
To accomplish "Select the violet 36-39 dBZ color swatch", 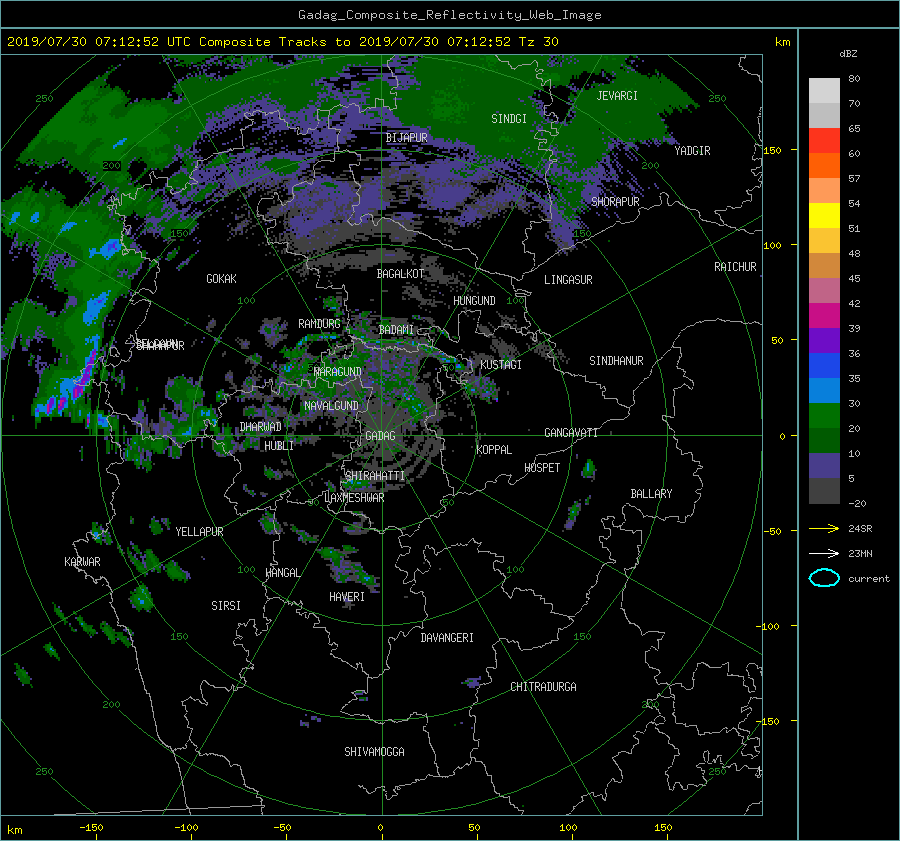I will click(824, 340).
